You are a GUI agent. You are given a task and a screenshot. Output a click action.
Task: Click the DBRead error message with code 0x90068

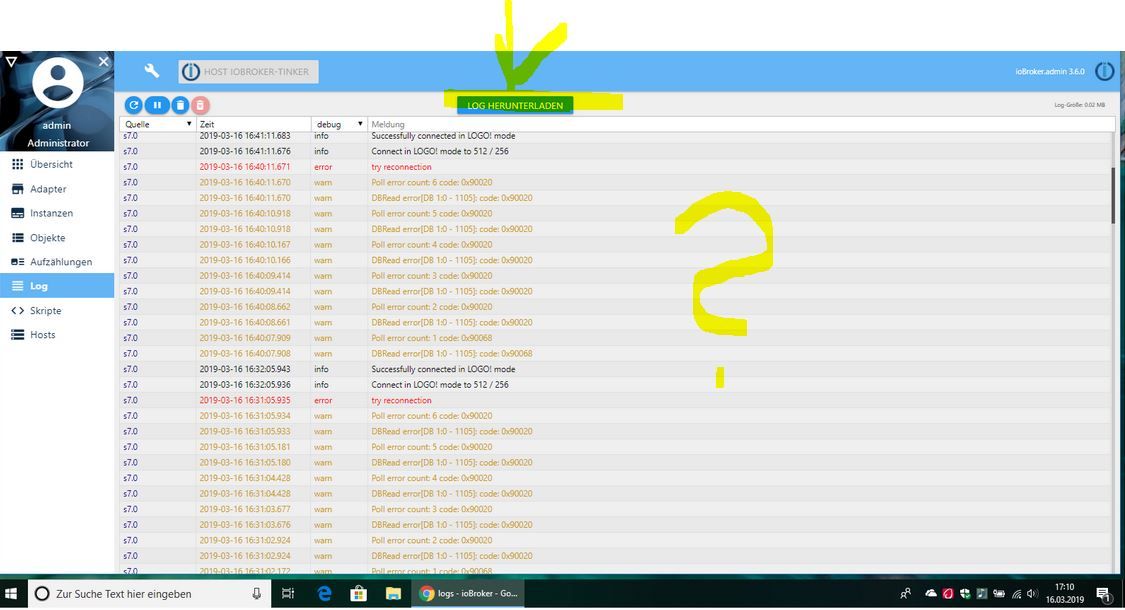(x=451, y=354)
